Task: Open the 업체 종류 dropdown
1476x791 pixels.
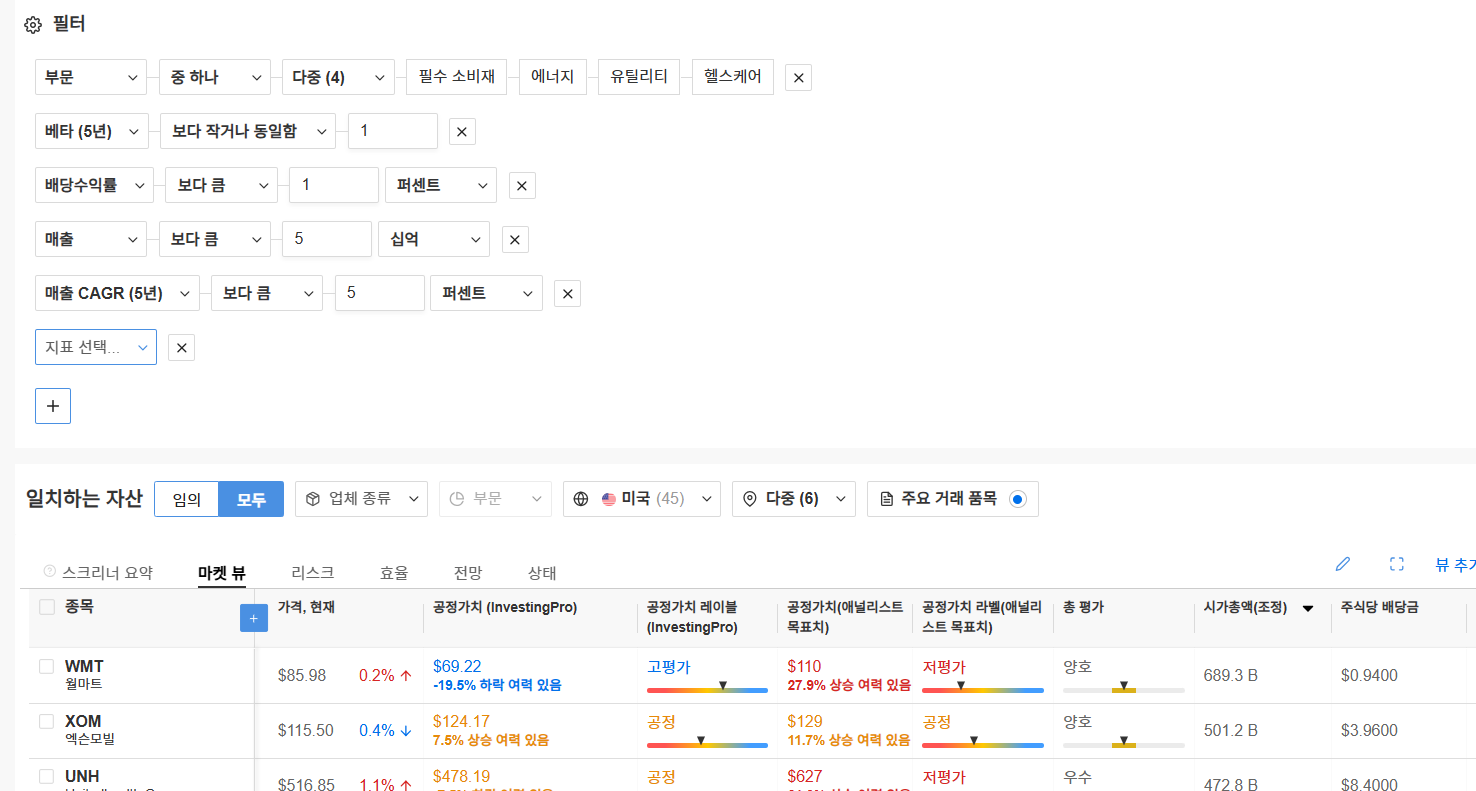Action: (x=361, y=499)
